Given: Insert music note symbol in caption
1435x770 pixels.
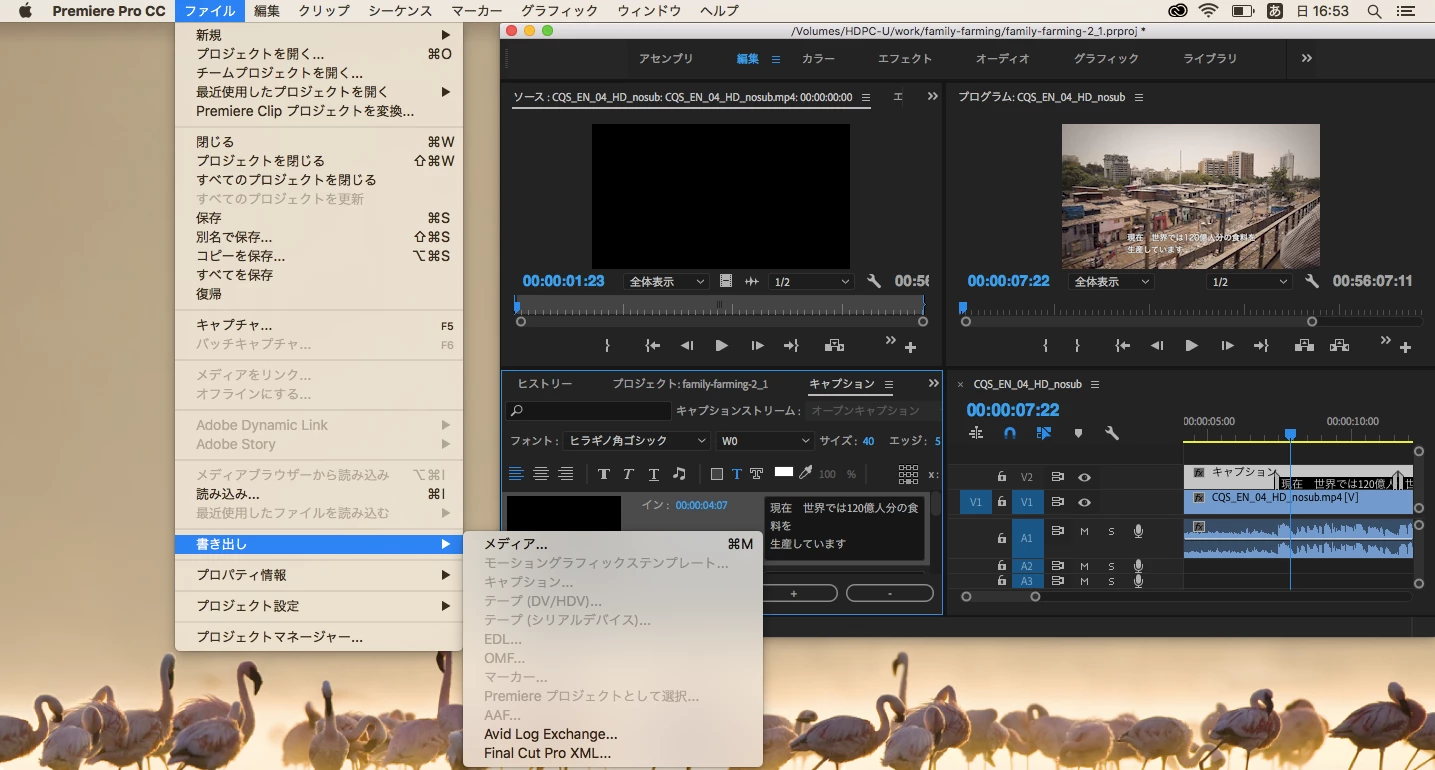Looking at the screenshot, I should [679, 474].
